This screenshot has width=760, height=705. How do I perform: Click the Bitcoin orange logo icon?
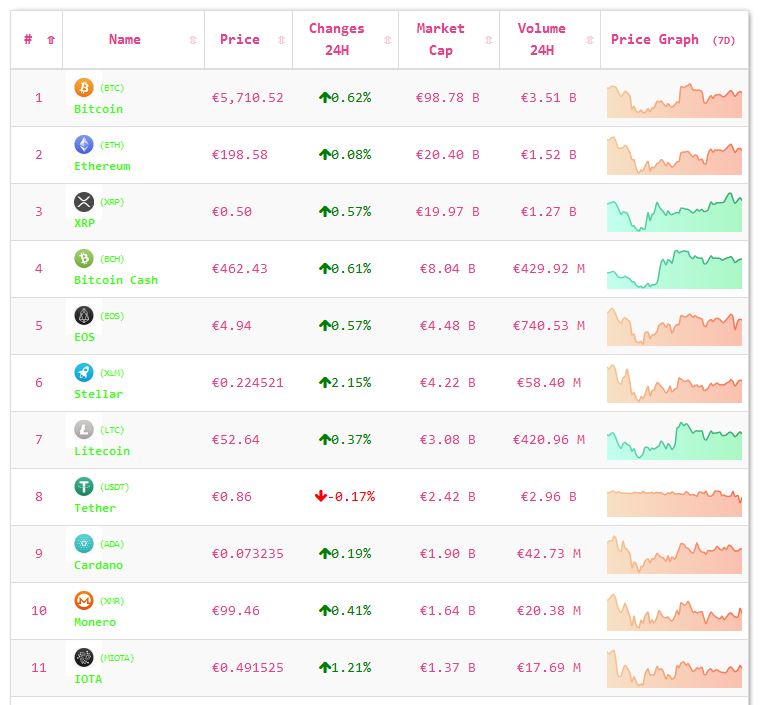[x=84, y=88]
